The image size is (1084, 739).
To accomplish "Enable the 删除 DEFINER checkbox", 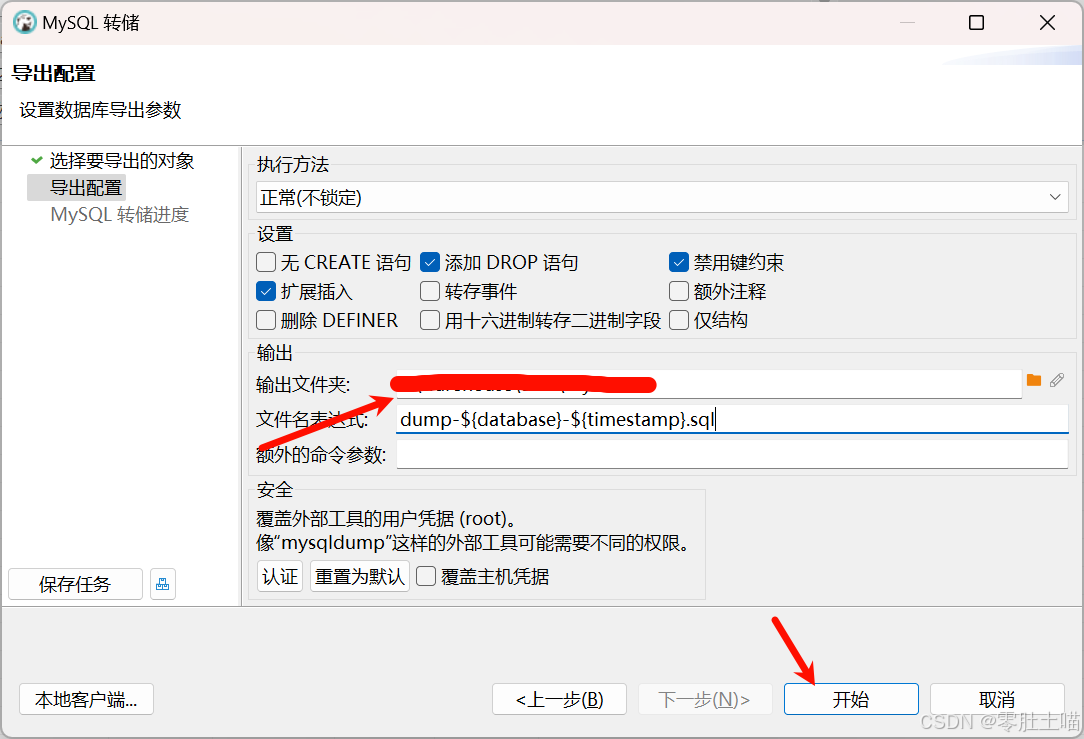I will pos(266,321).
